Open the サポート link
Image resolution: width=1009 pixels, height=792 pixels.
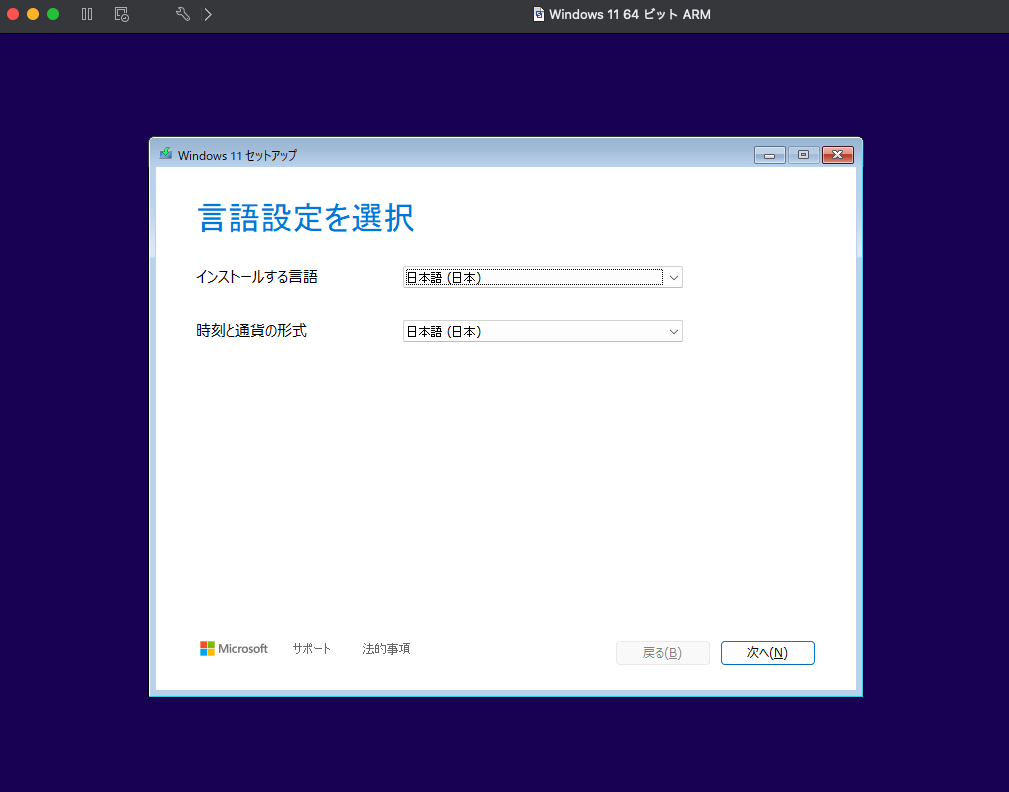(x=311, y=648)
